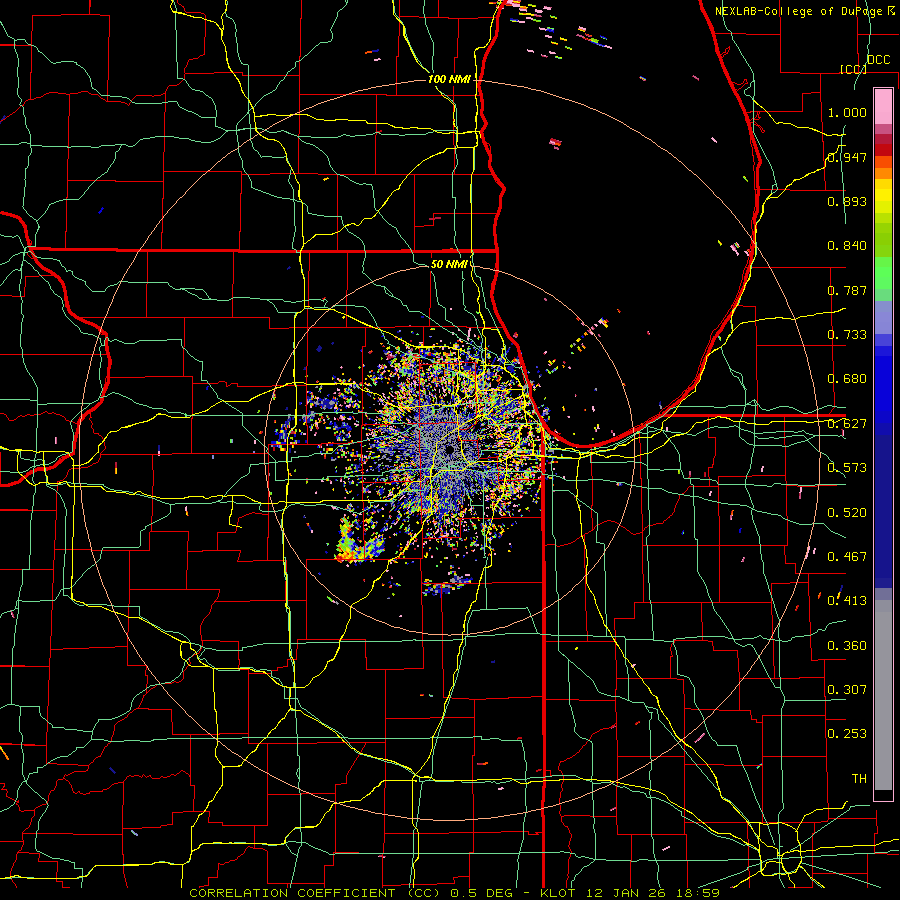Select the 0.253 scale value
Image resolution: width=900 pixels, height=900 pixels.
click(x=847, y=734)
